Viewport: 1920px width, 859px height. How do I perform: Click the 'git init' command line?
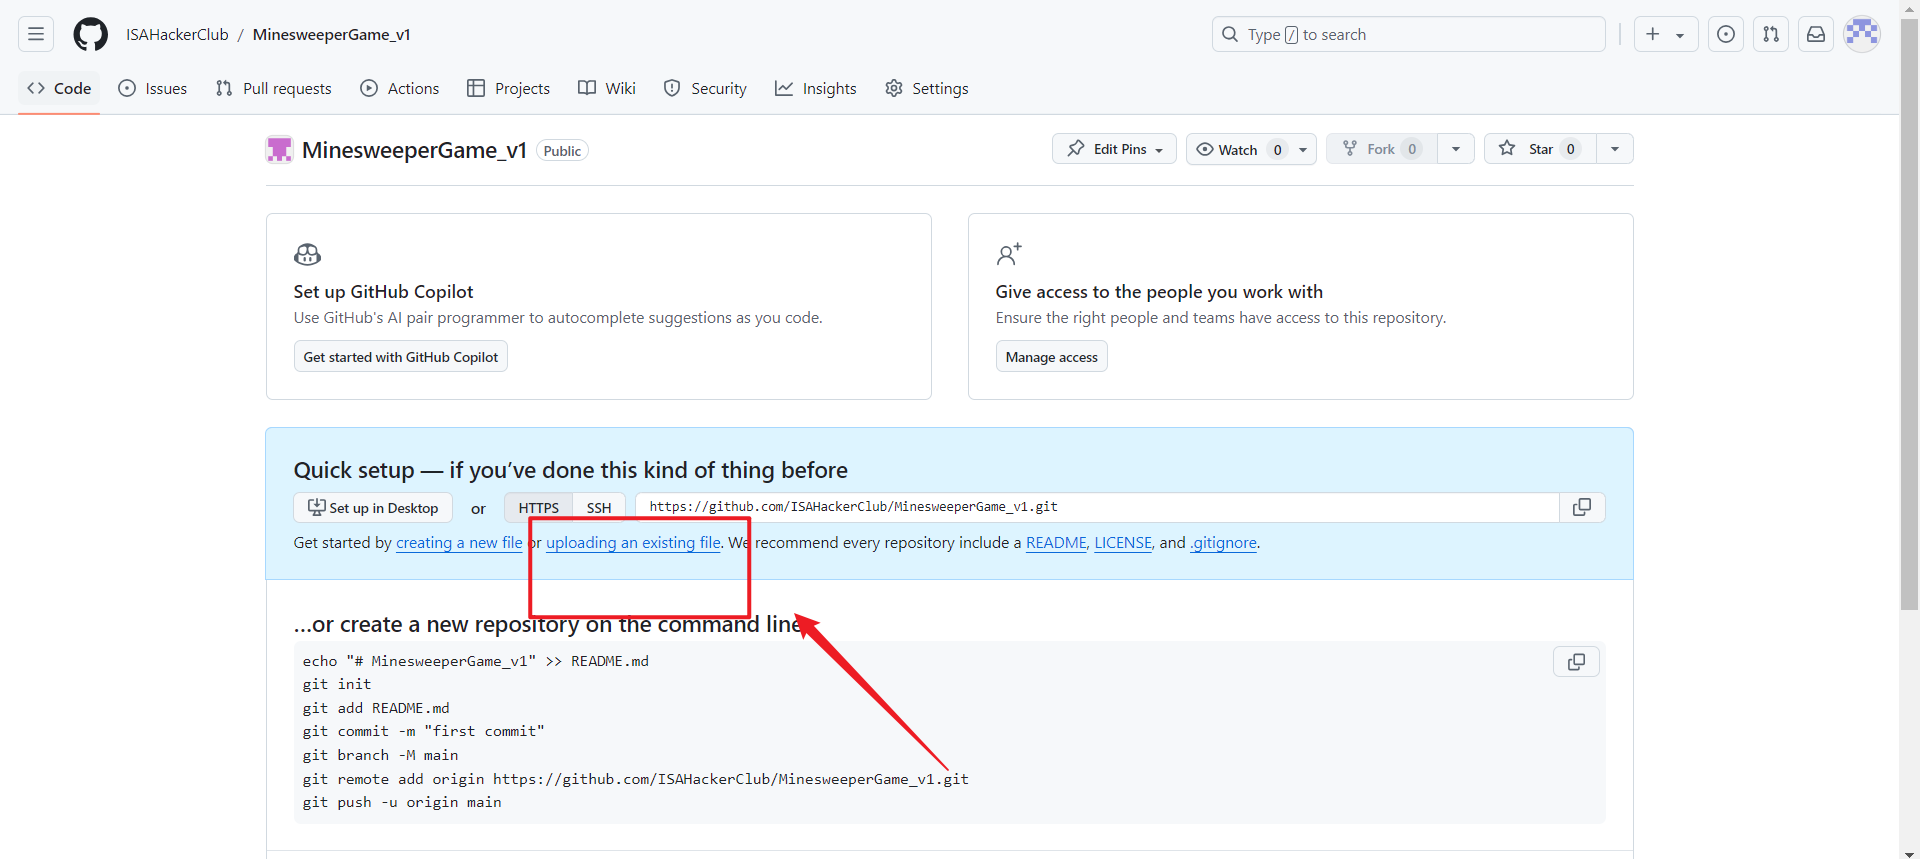[x=337, y=684]
